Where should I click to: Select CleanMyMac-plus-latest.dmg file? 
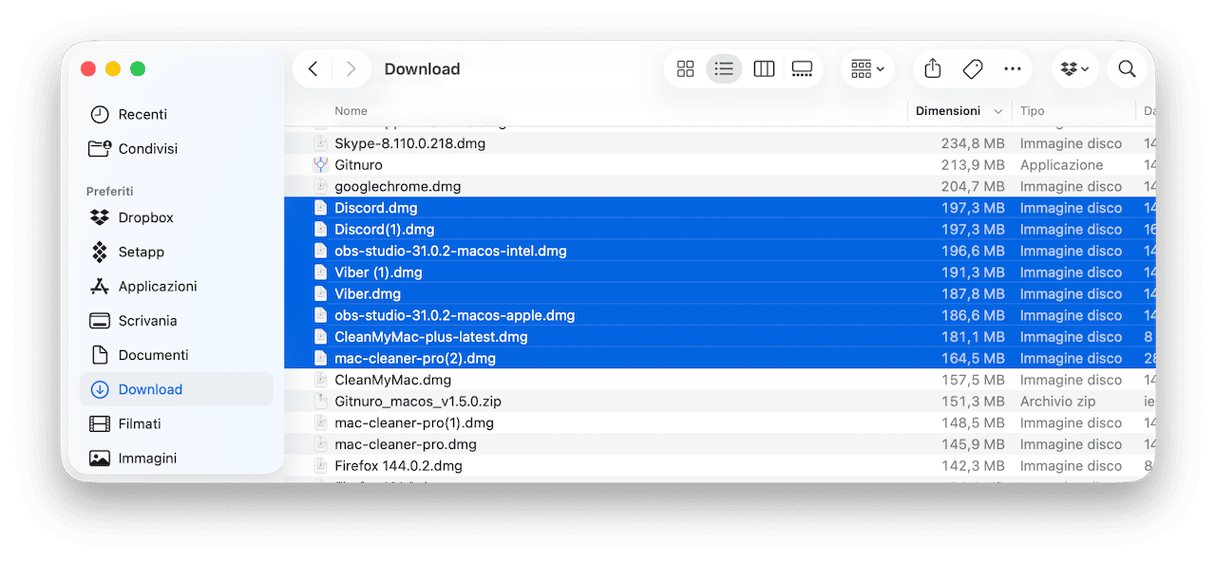[719, 337]
